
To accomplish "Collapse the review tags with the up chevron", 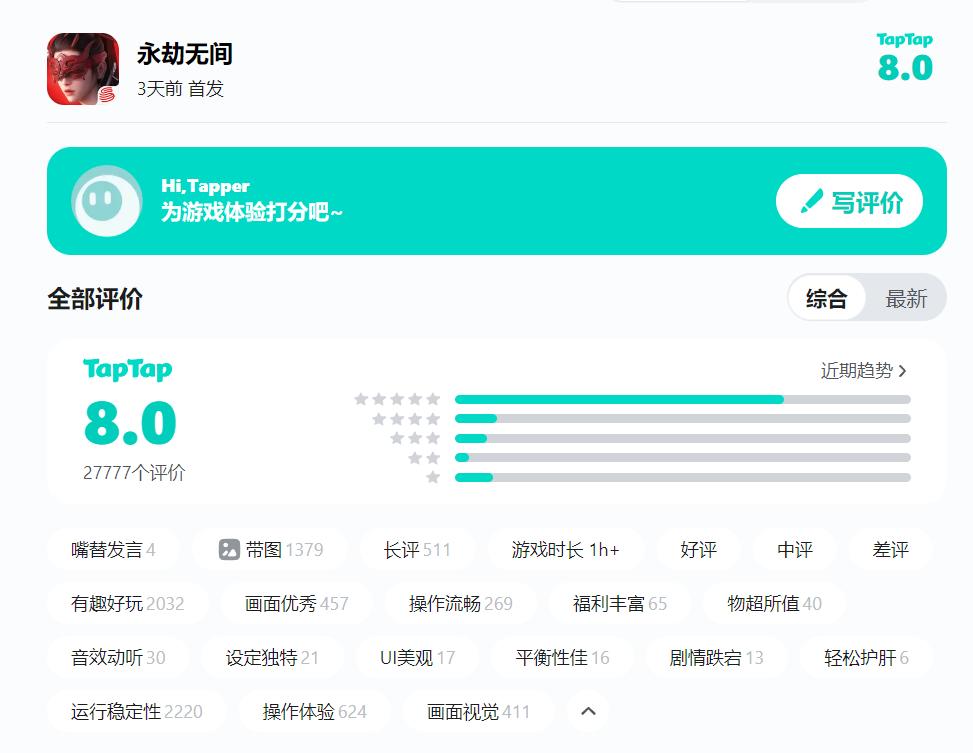I will tap(588, 711).
